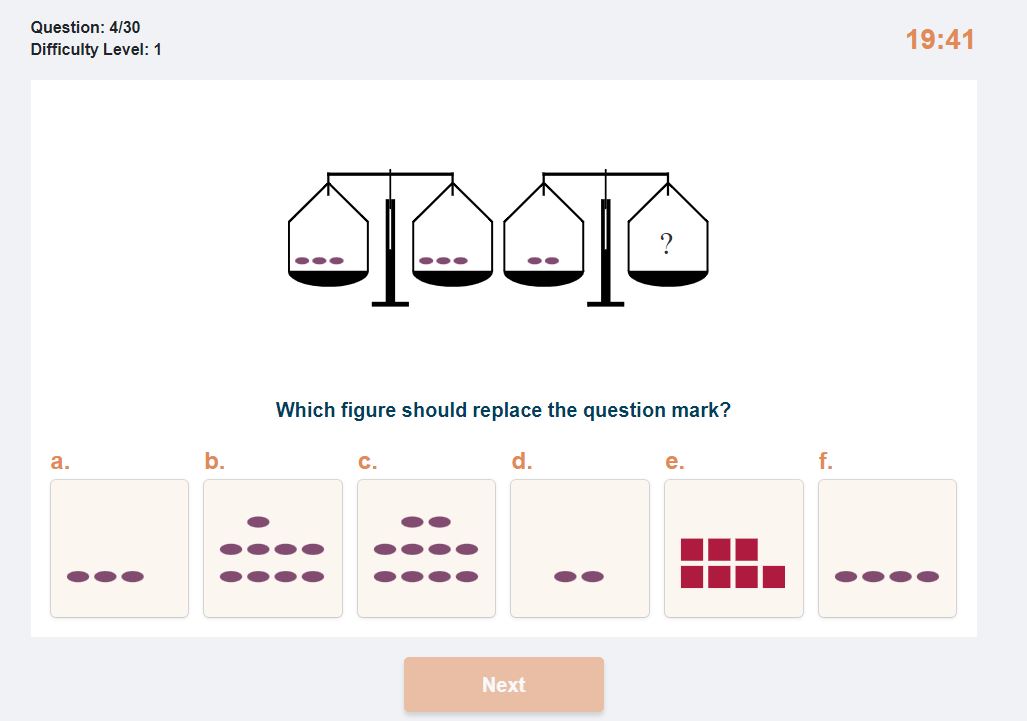Select answer option a with three ovals
1027x721 pixels.
click(119, 548)
